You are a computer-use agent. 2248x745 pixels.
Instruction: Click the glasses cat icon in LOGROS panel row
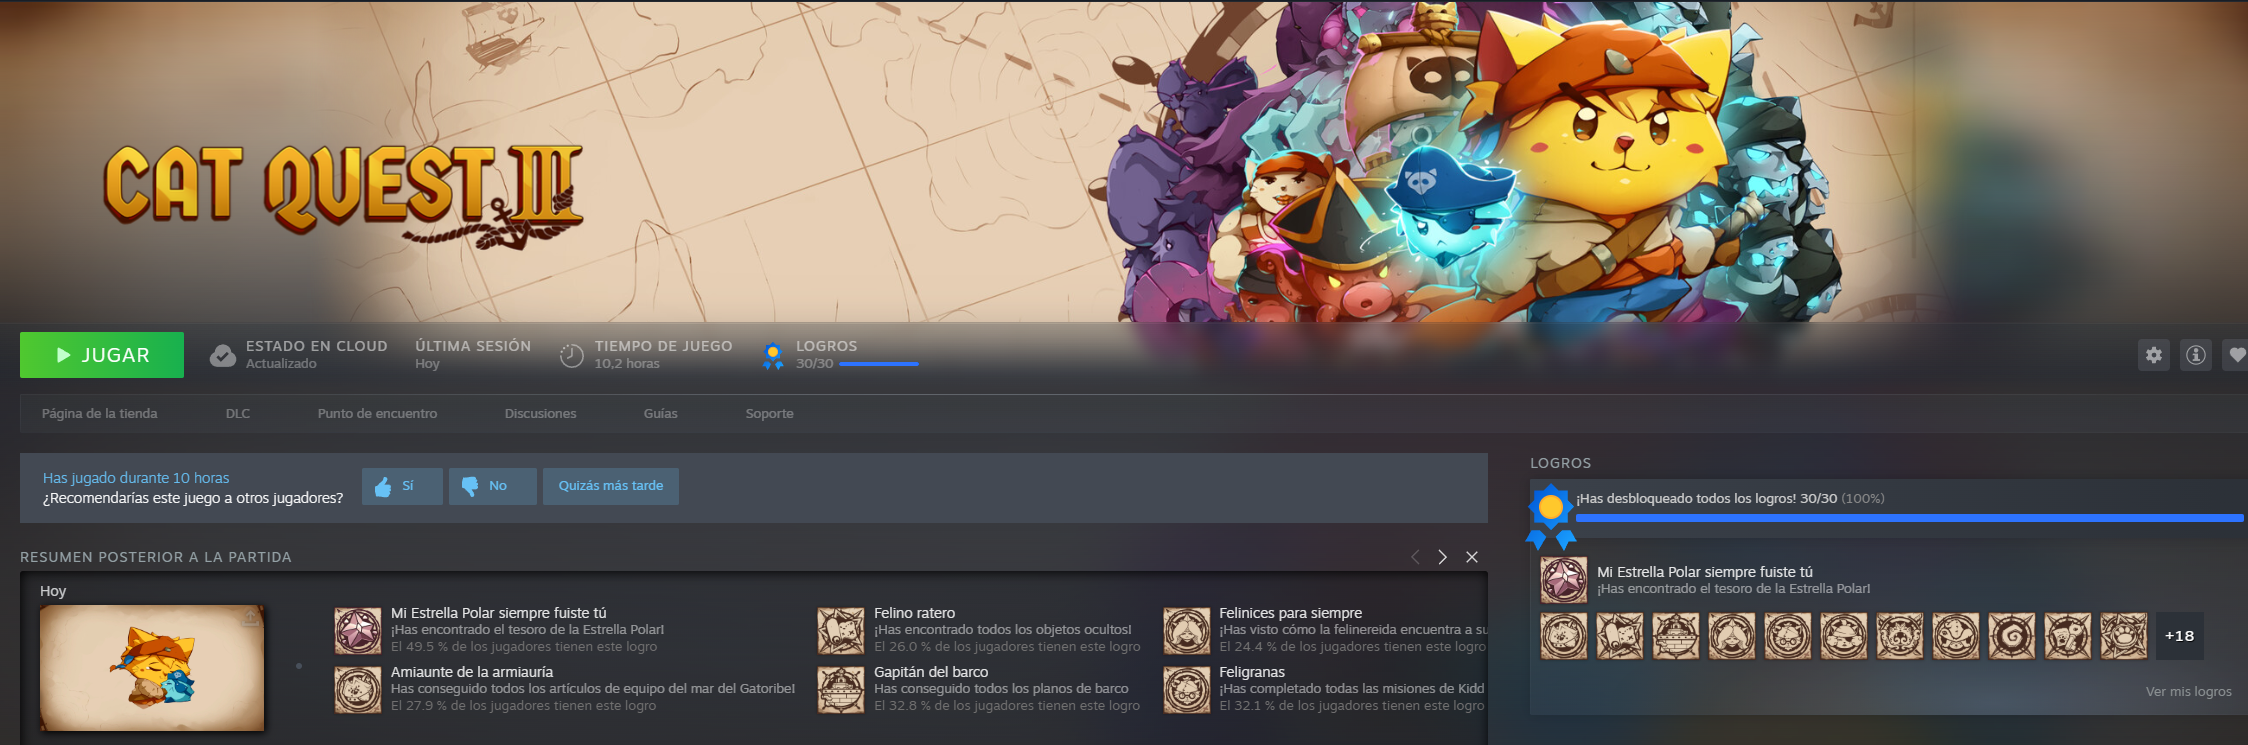1788,636
